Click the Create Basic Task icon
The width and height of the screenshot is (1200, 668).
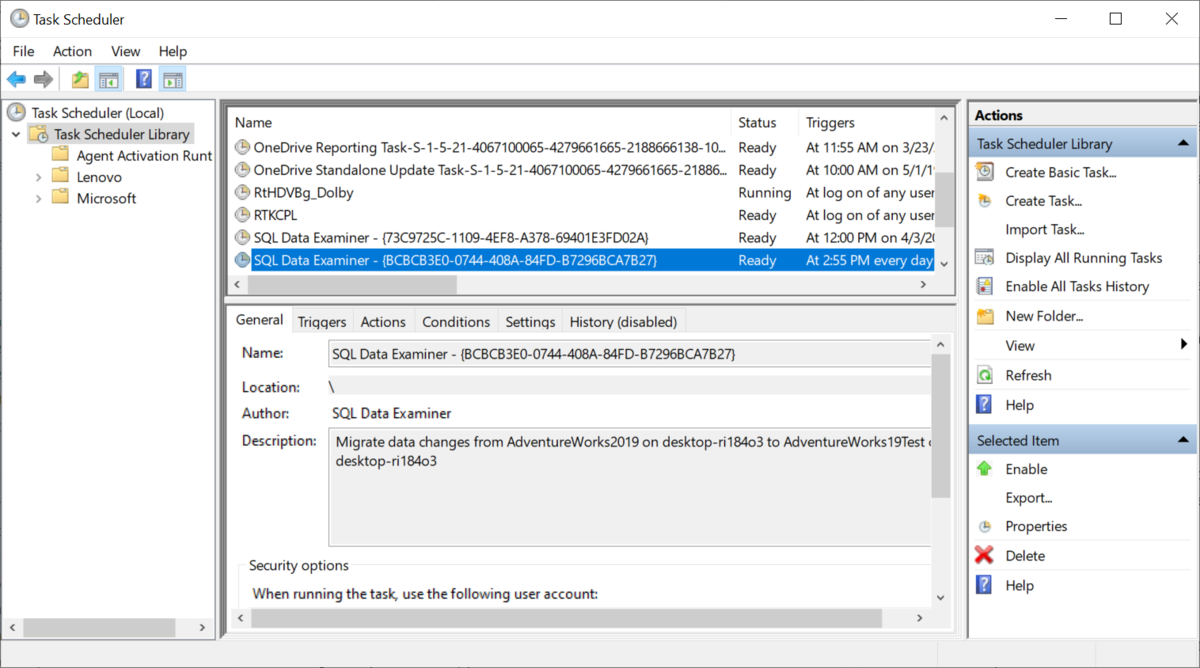(x=985, y=172)
